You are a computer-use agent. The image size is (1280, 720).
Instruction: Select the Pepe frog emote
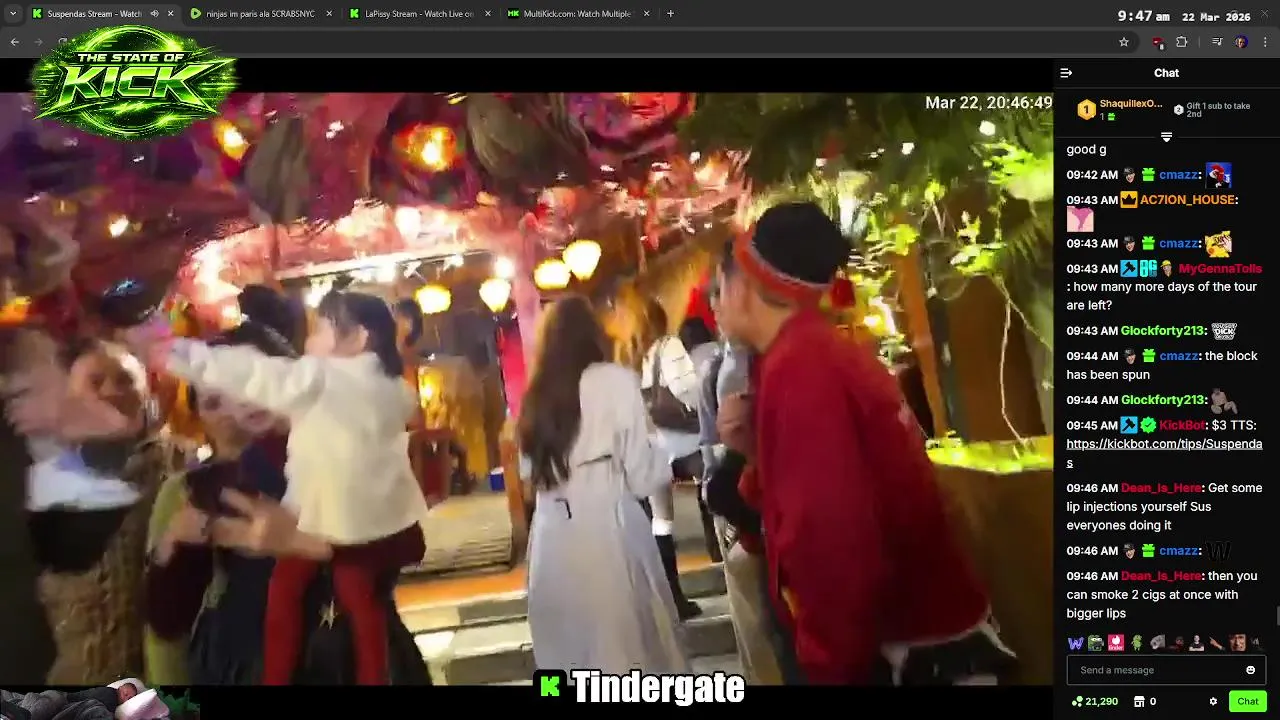(1096, 643)
